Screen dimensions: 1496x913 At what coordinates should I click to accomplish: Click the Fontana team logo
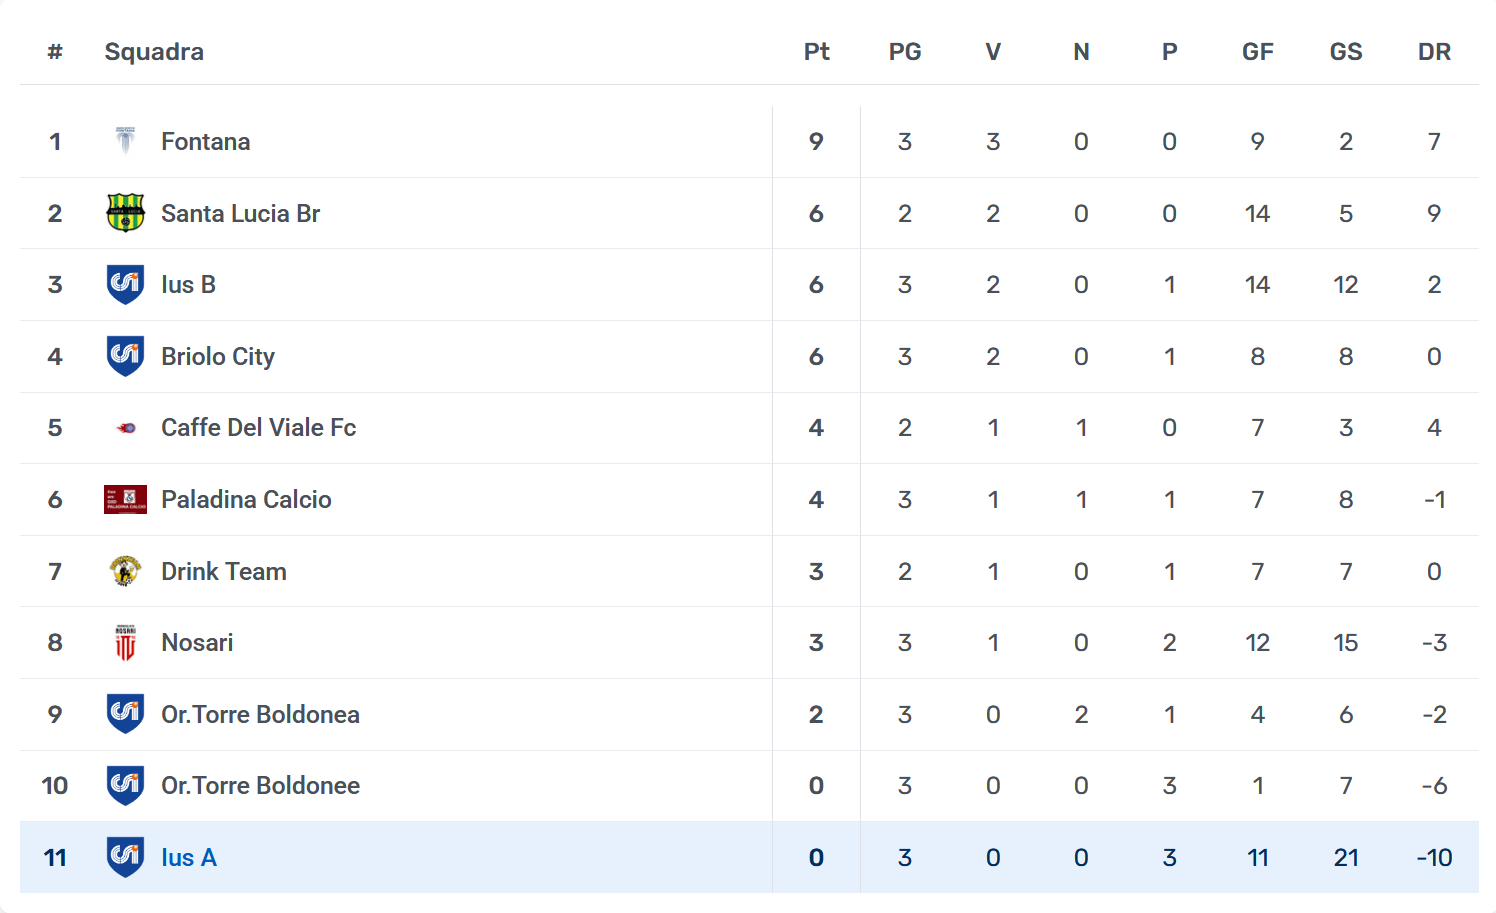click(125, 141)
